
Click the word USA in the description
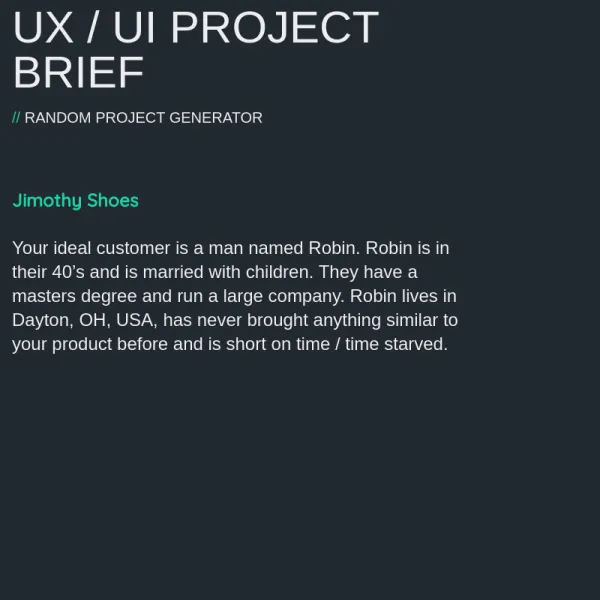[x=136, y=320]
